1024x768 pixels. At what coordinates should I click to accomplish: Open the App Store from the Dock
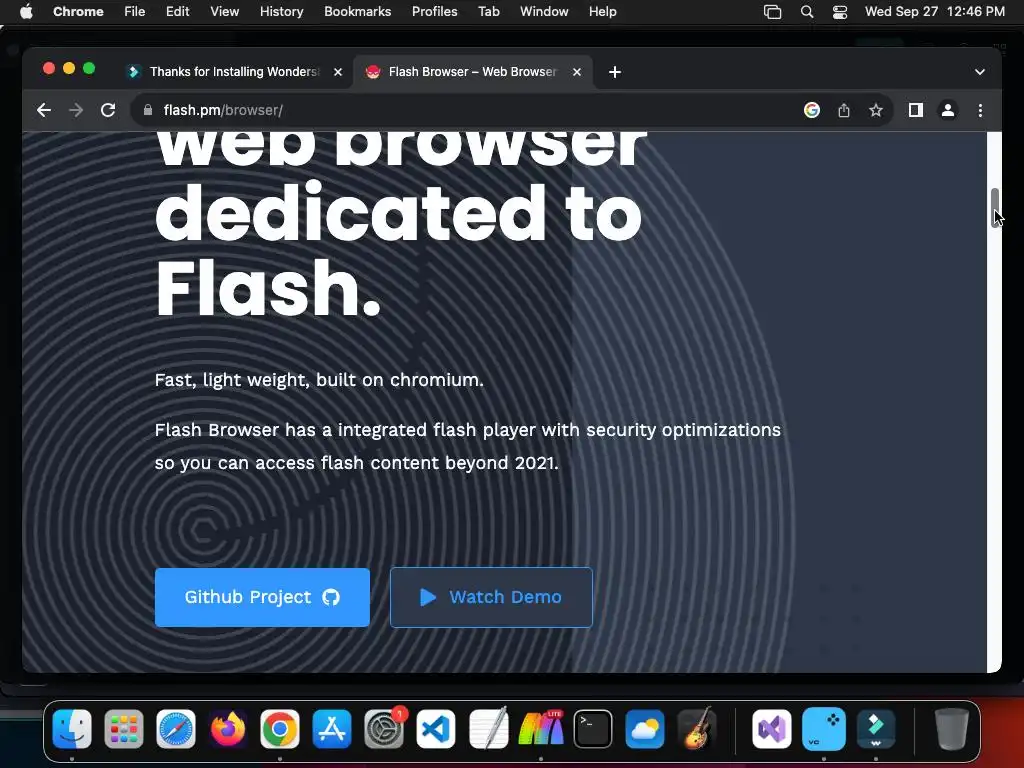[x=332, y=728]
